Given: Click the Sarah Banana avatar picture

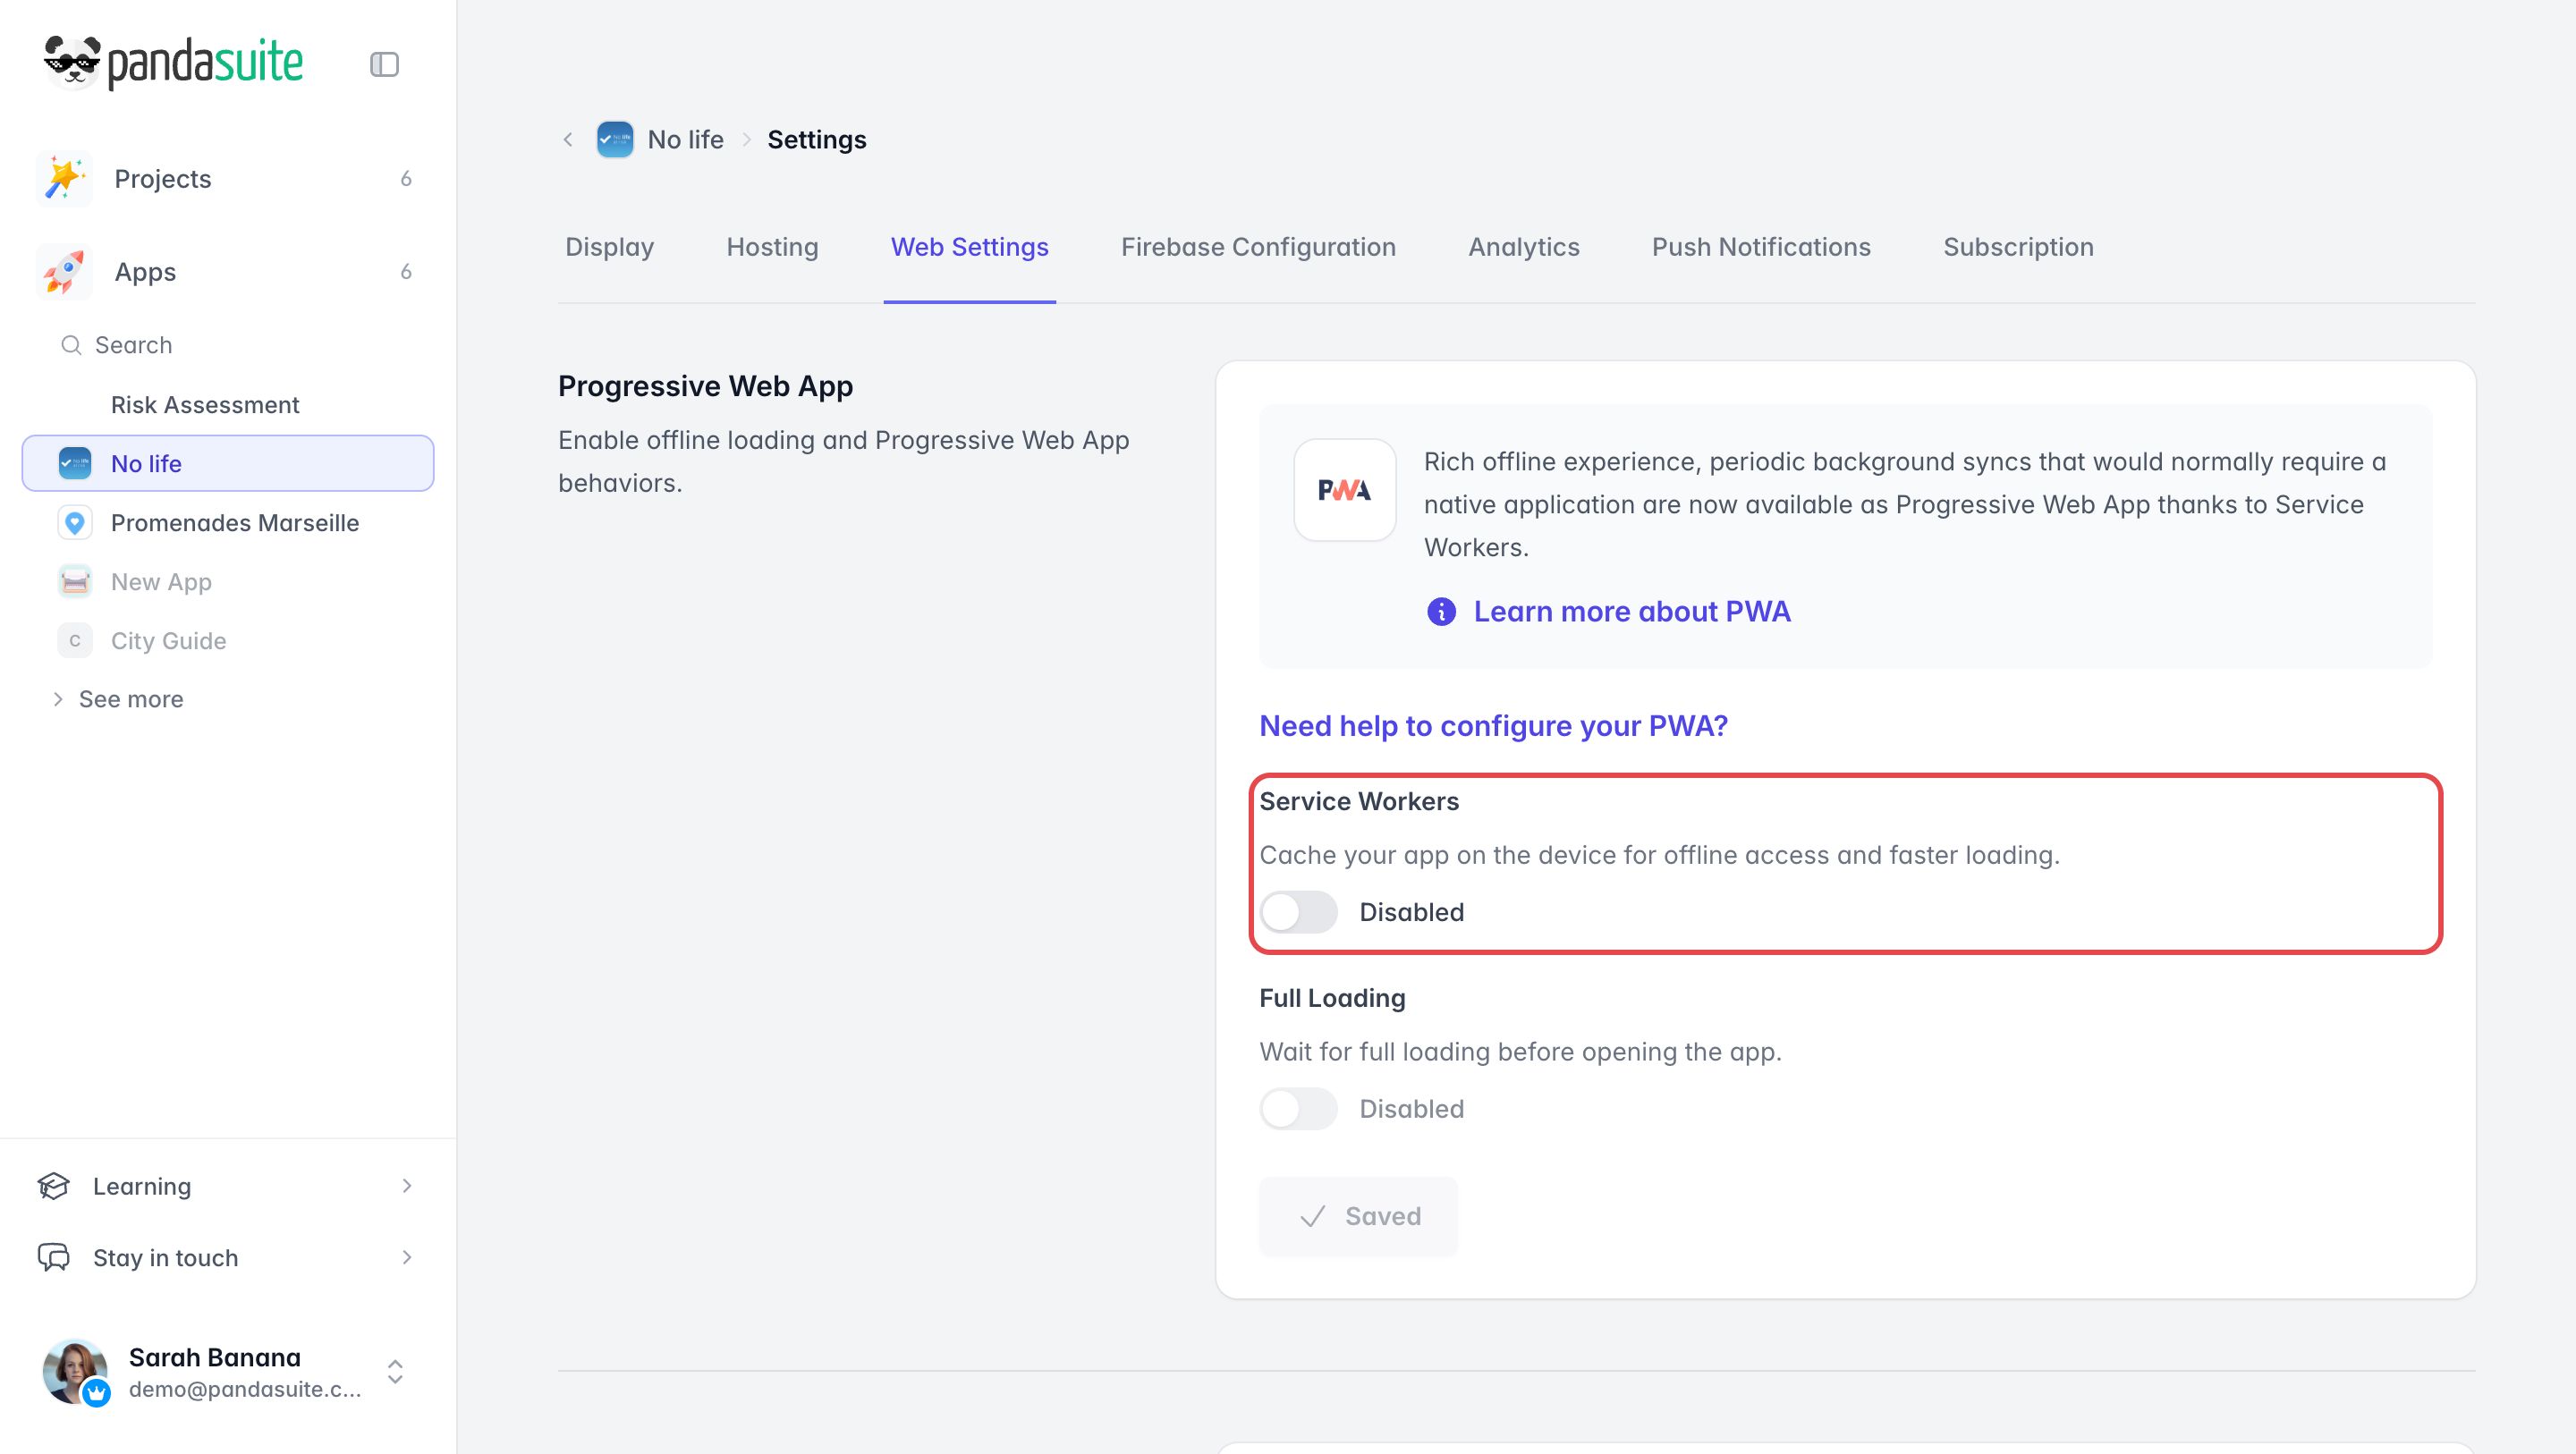Looking at the screenshot, I should pos(75,1372).
